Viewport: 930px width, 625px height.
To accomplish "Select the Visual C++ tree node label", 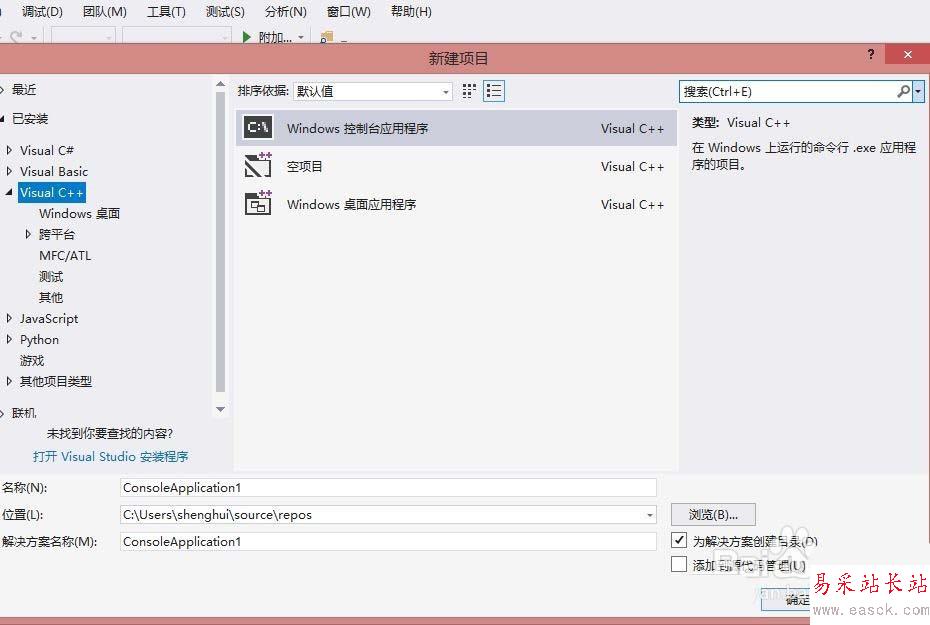I will (52, 193).
